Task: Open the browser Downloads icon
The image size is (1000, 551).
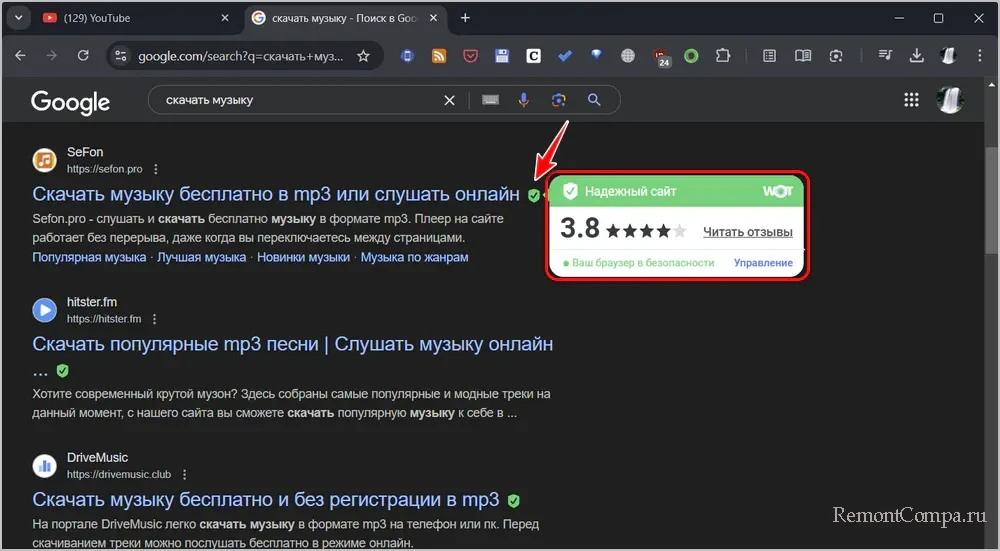Action: coord(917,56)
